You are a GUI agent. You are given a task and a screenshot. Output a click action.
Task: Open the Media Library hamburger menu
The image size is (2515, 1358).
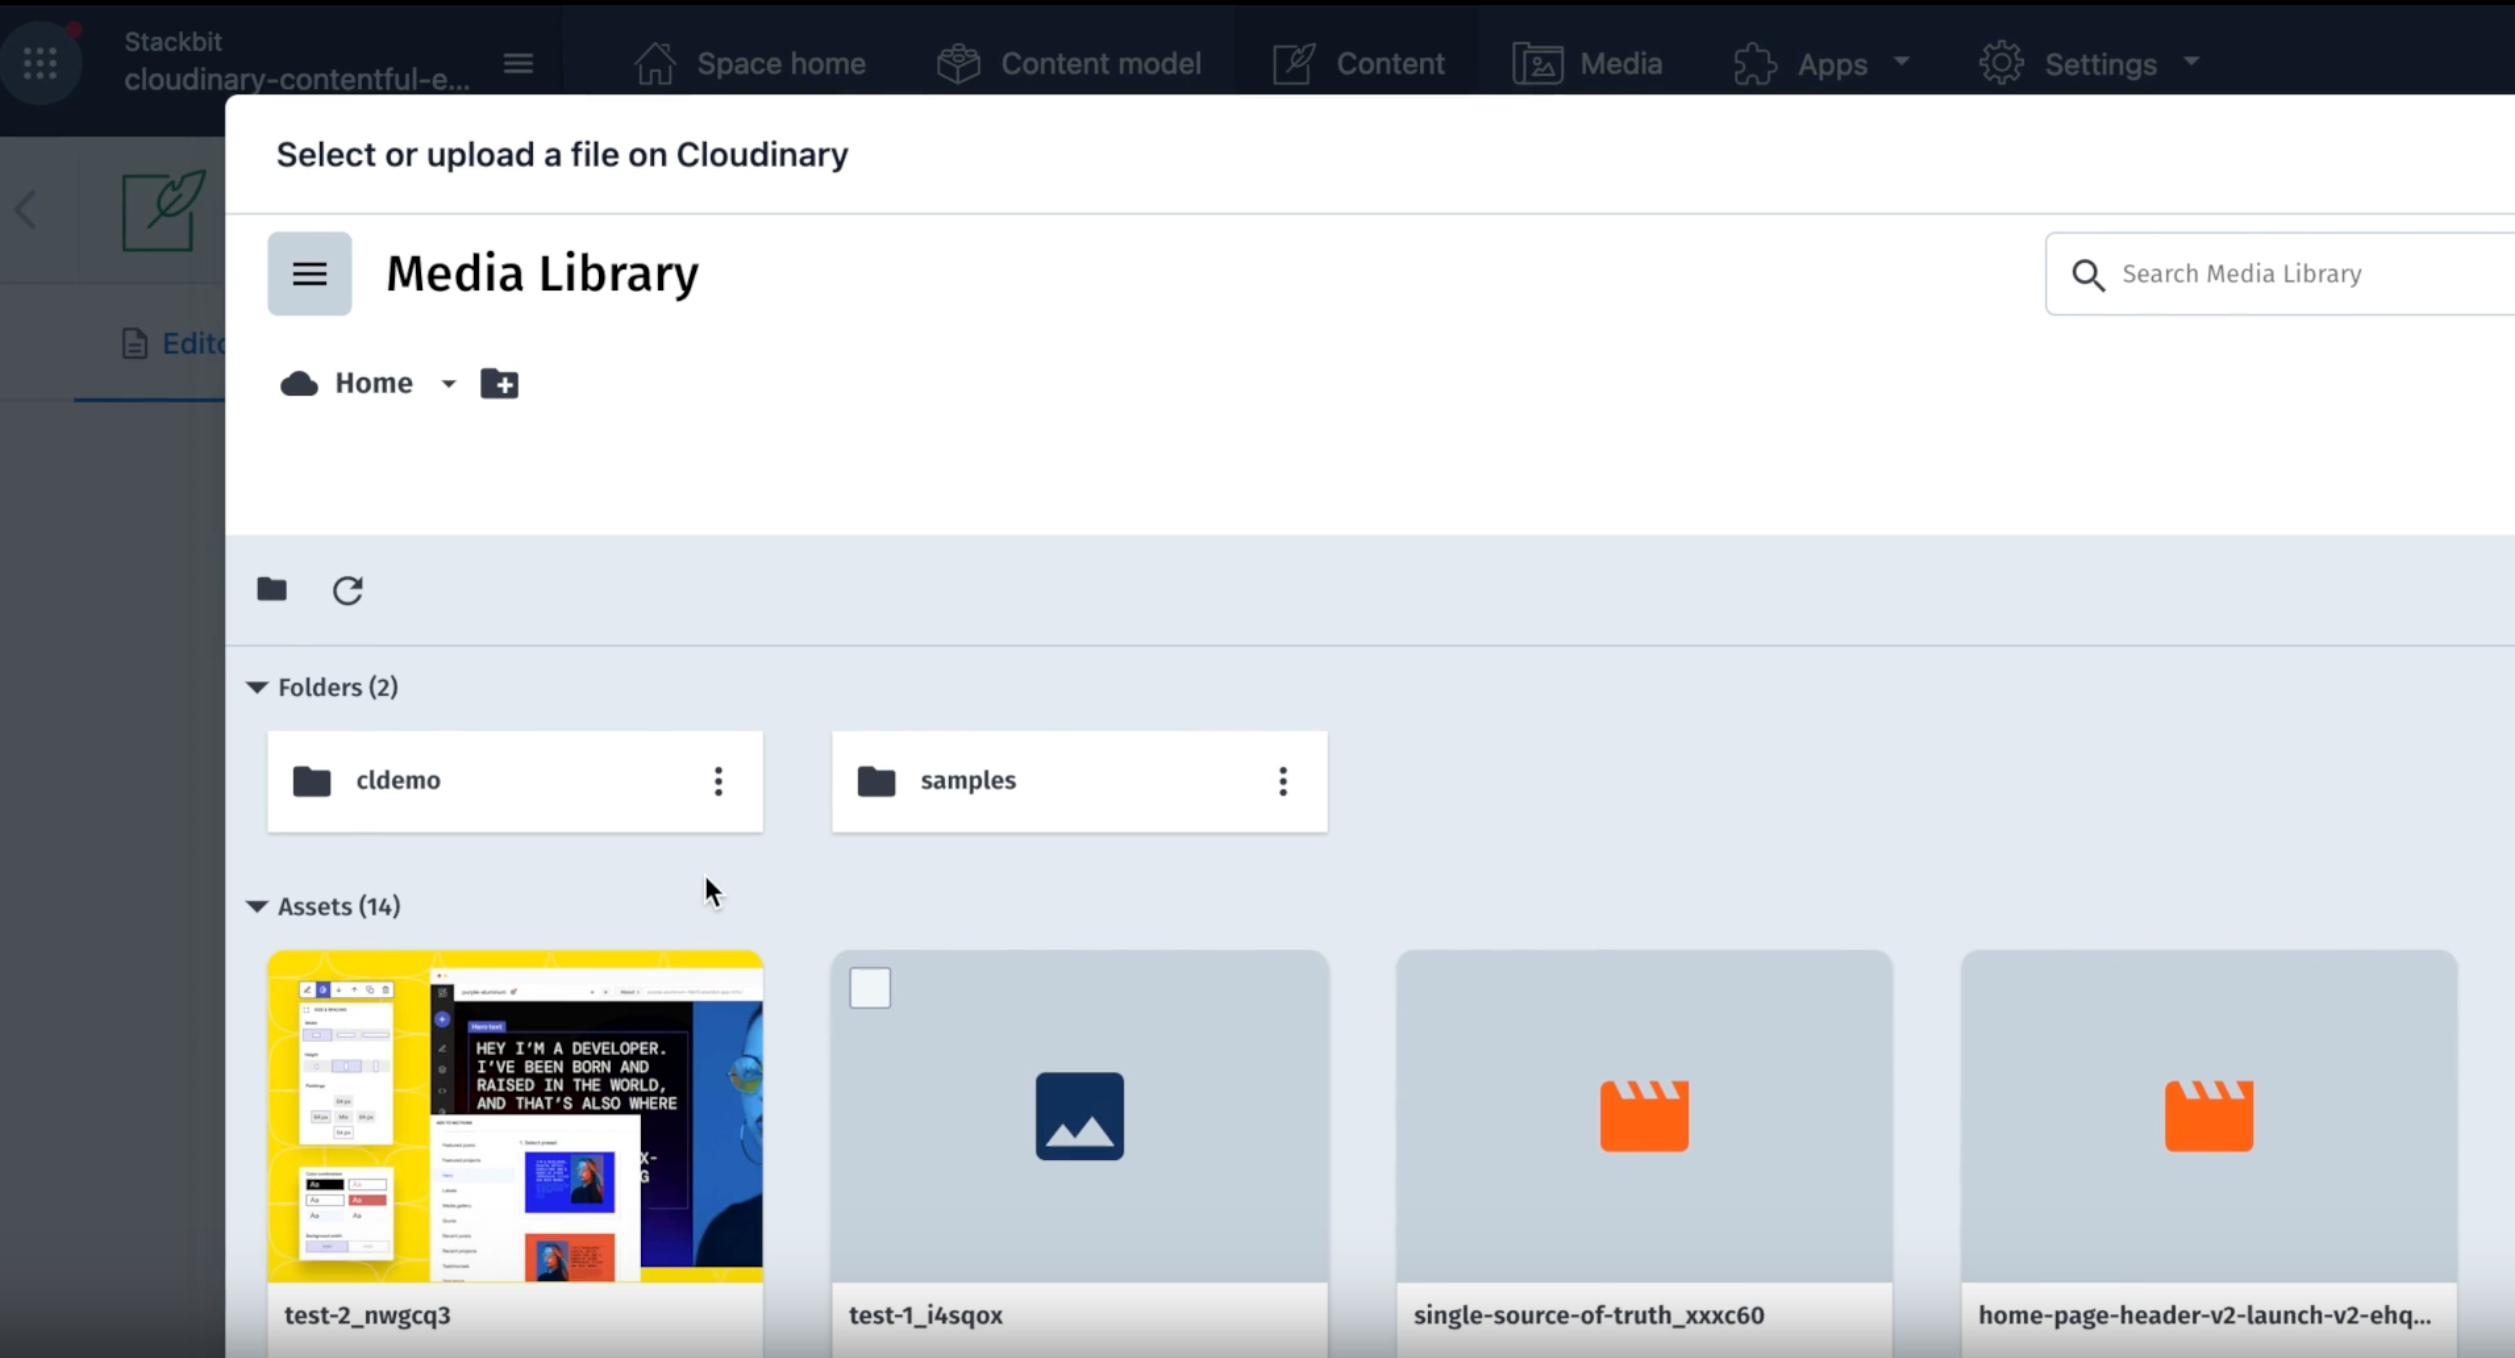[309, 274]
